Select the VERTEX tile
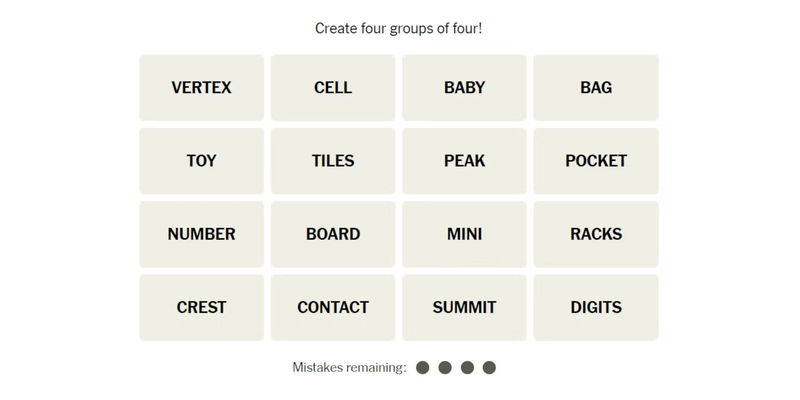 (201, 88)
